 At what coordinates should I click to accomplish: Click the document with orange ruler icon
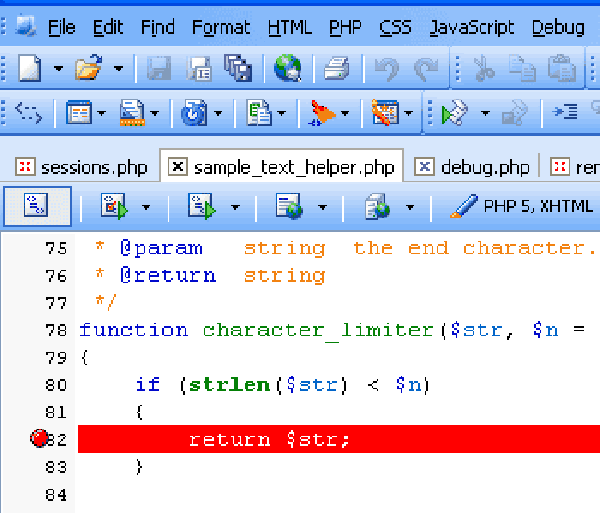[132, 113]
